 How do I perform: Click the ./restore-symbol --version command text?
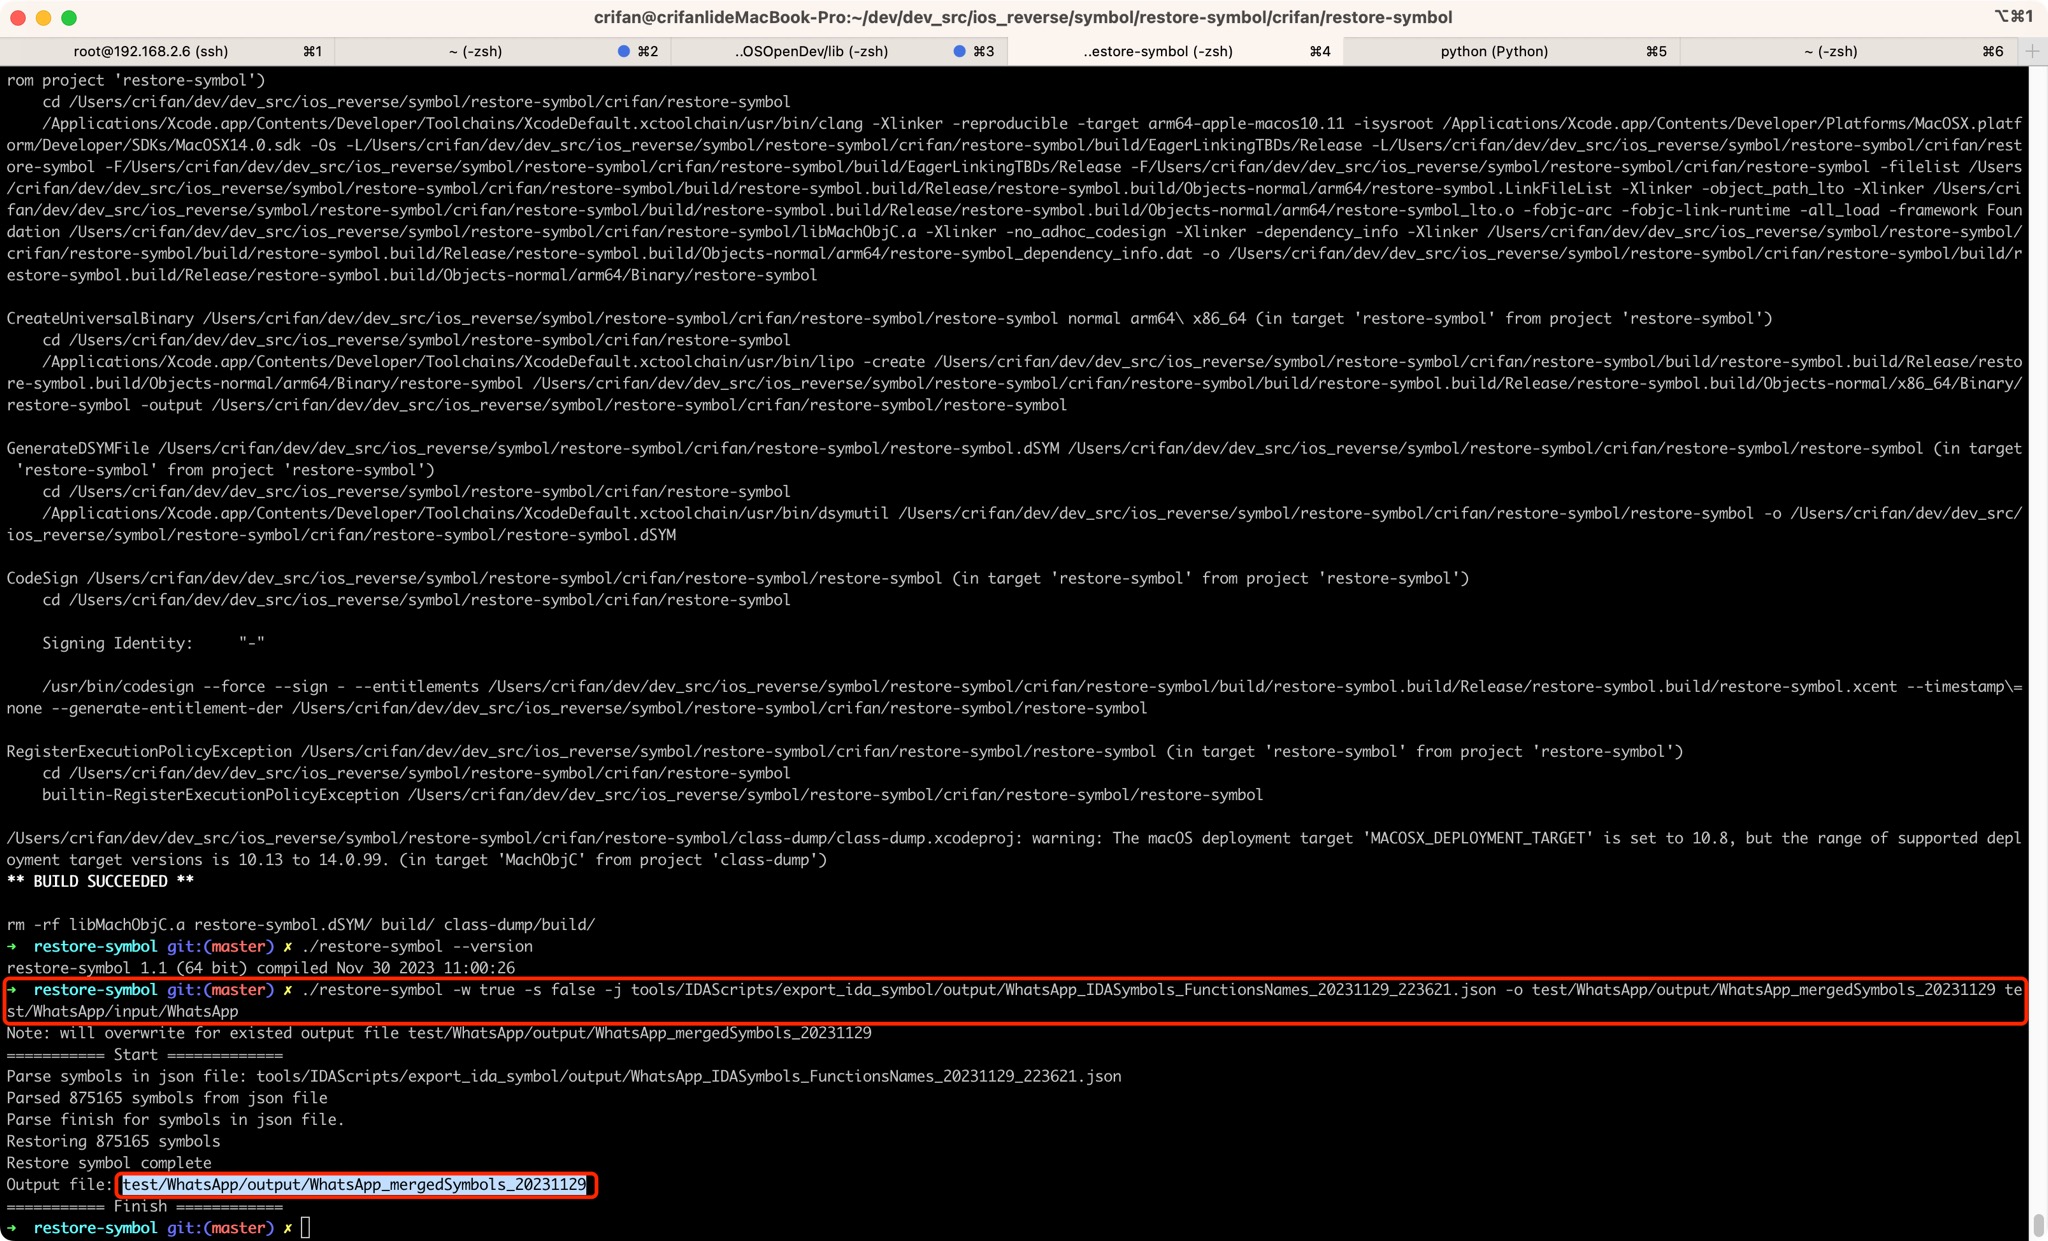tap(417, 946)
